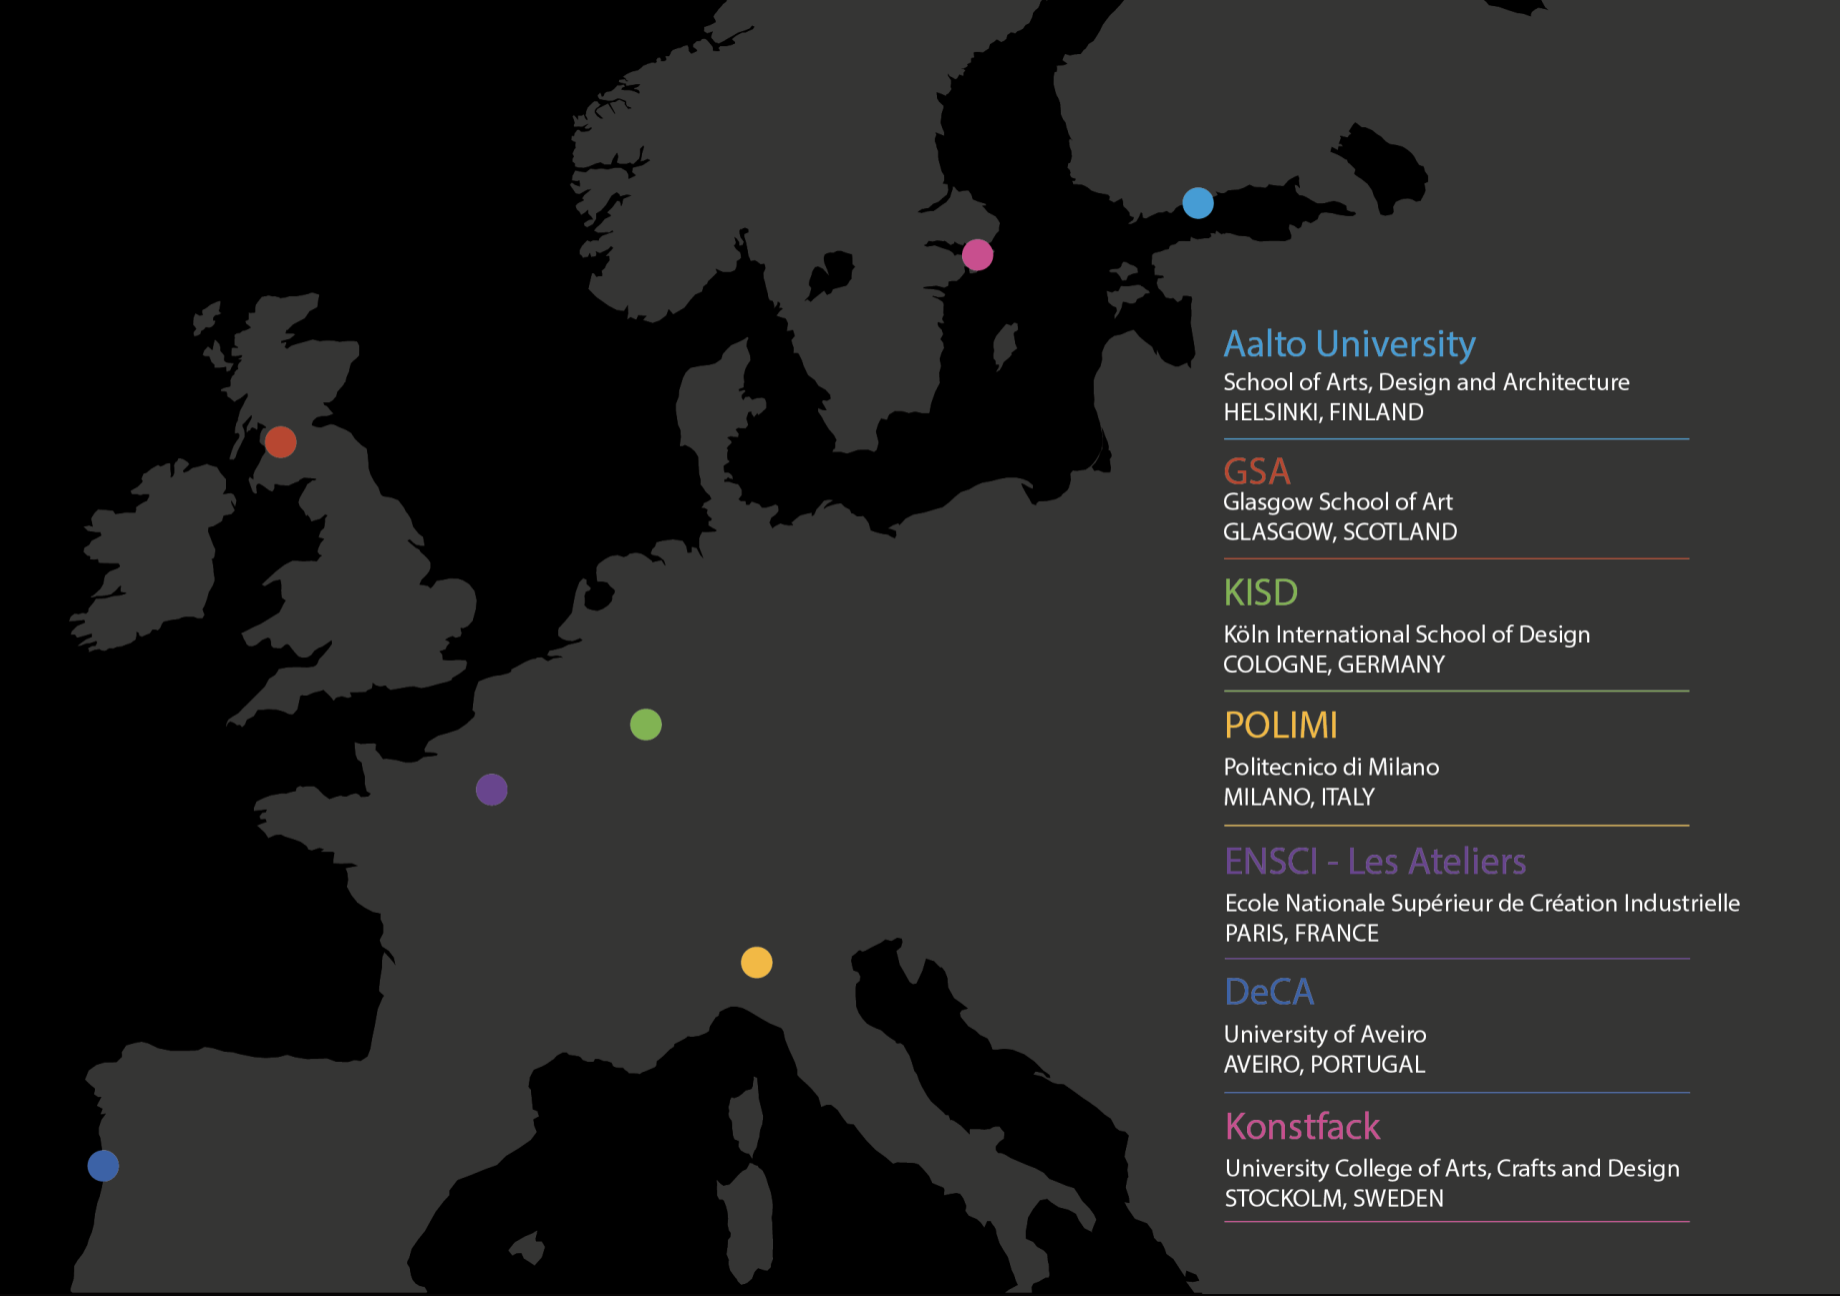
Task: Select the Aalto University heading
Action: [x=1349, y=344]
